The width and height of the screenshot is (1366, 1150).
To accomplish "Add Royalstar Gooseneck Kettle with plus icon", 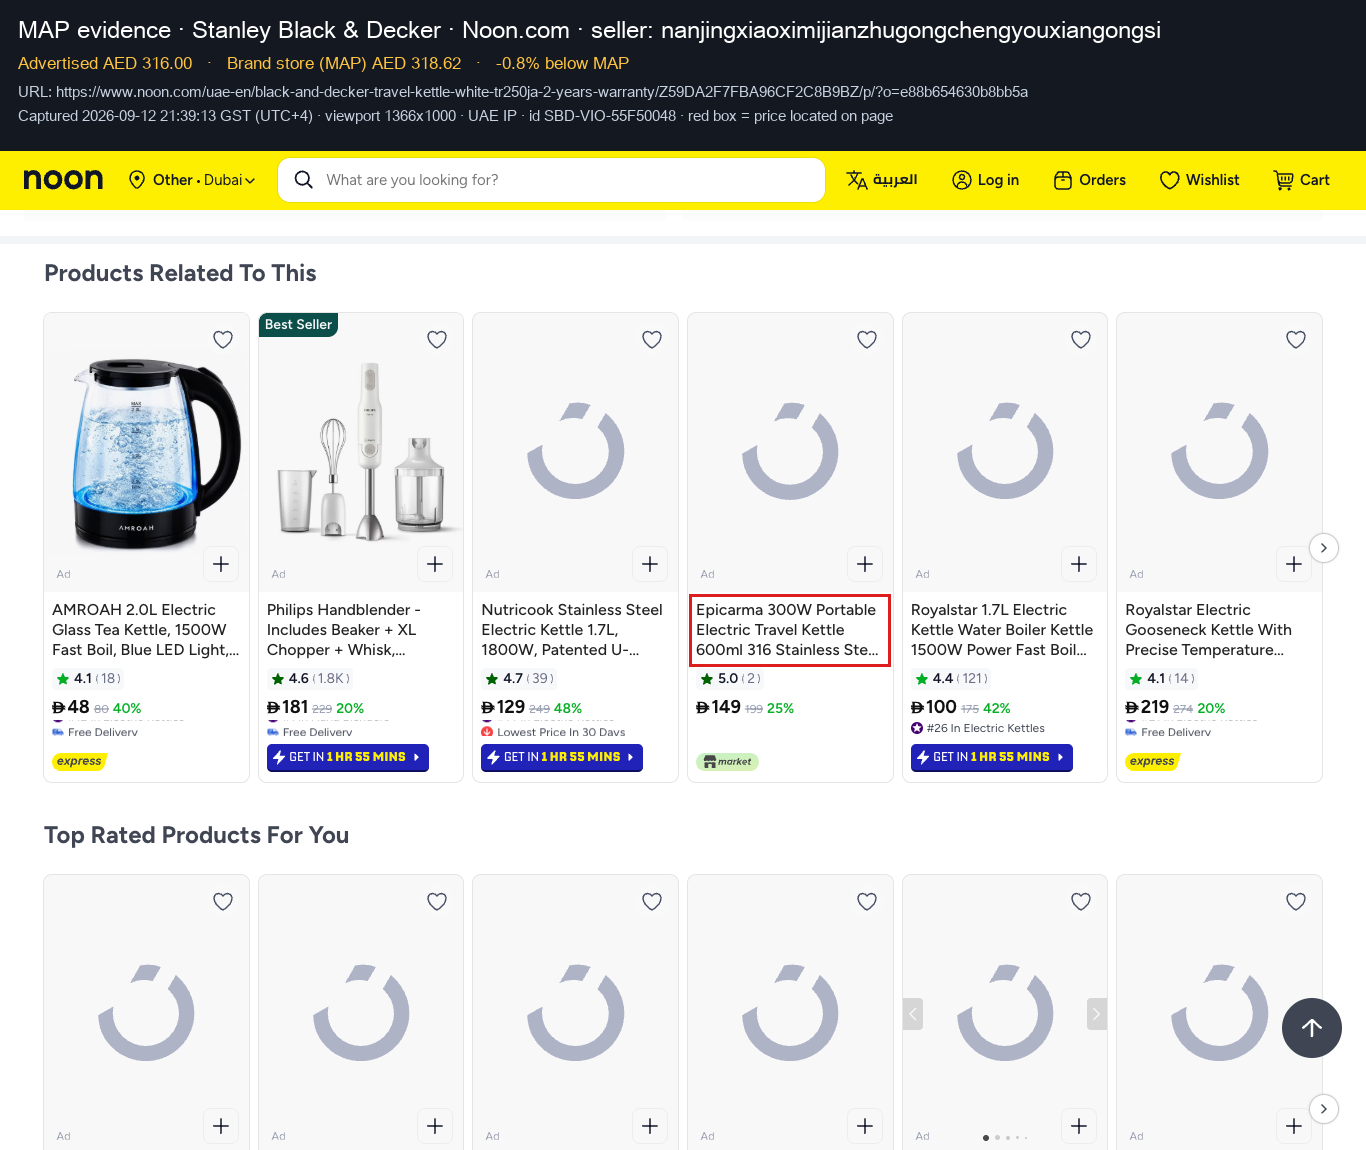I will coord(1294,564).
